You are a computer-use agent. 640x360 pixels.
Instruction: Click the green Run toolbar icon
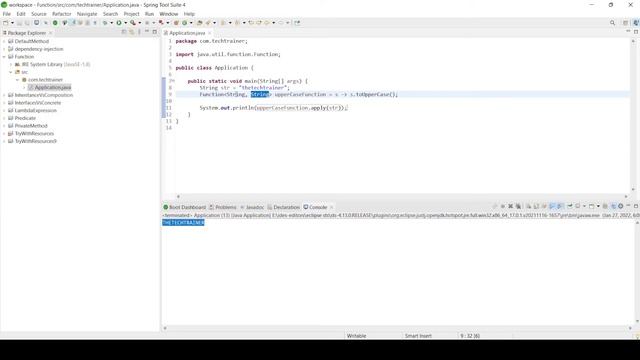coord(119,23)
